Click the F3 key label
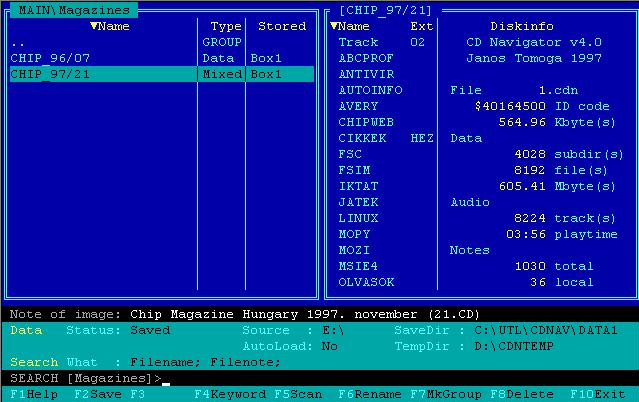 [138, 394]
